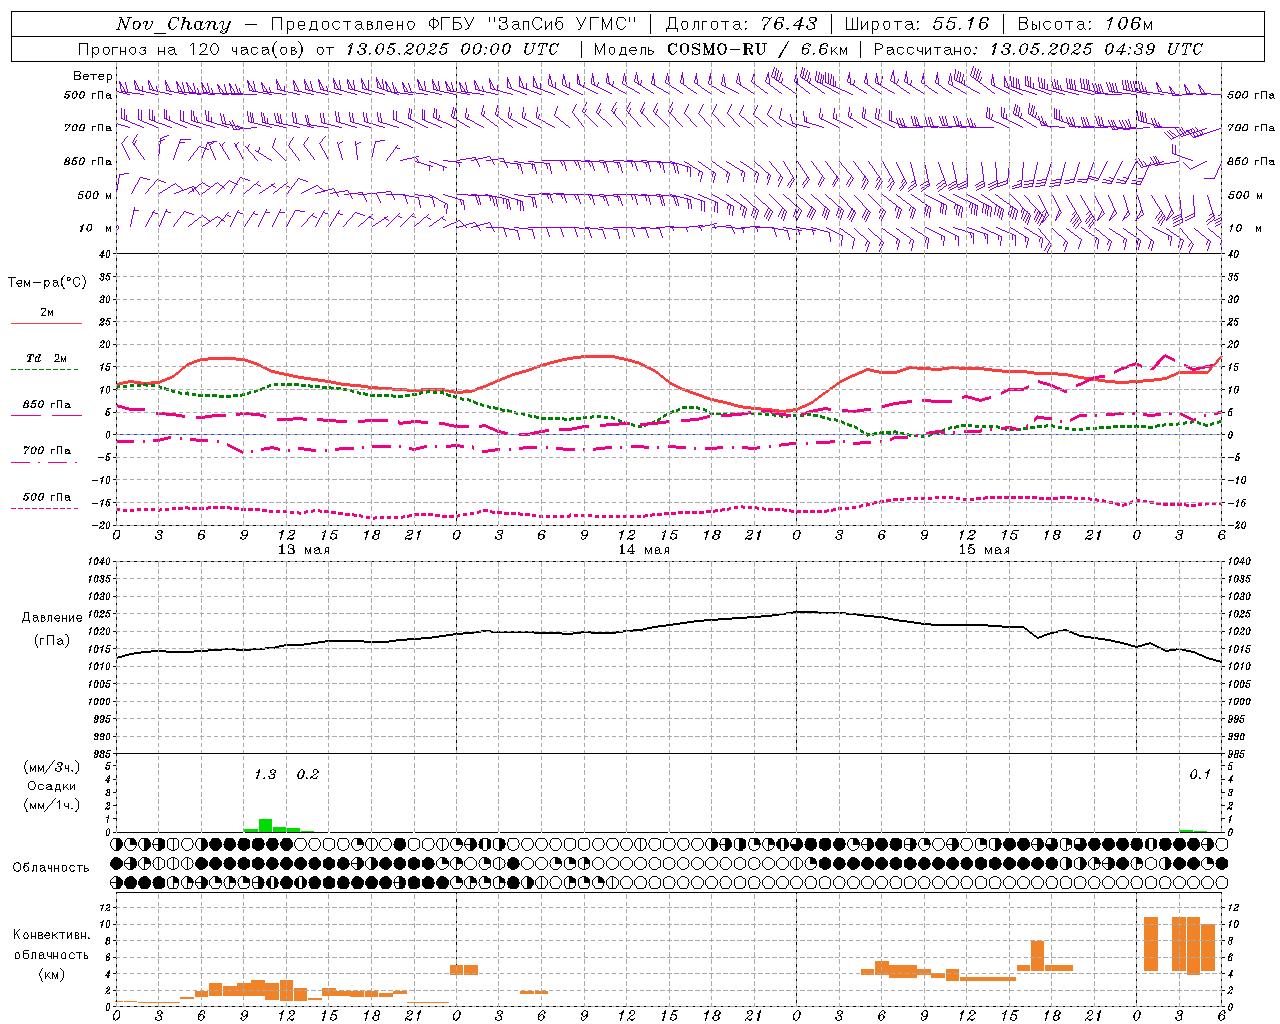The height and width of the screenshot is (1024, 1280).
Task: Click the '(гПа)' unit label under Давление
Action: (x=51, y=640)
